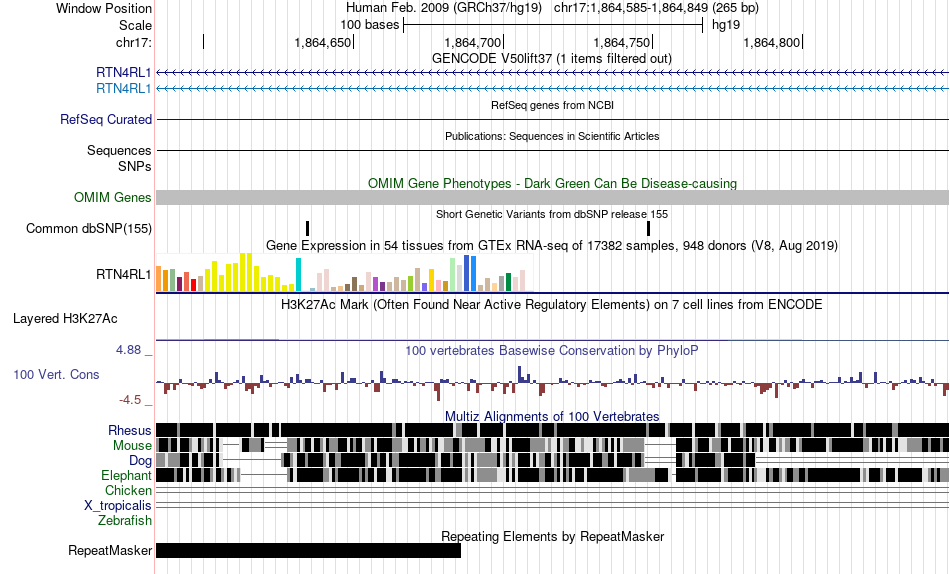Click the light blue RTN4RL1 transcript label
Screen dimensions: 950x574
coord(124,88)
